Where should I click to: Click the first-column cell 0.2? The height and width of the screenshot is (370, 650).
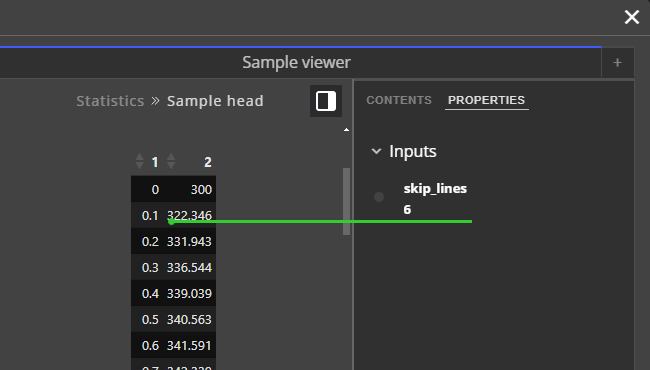click(x=148, y=242)
